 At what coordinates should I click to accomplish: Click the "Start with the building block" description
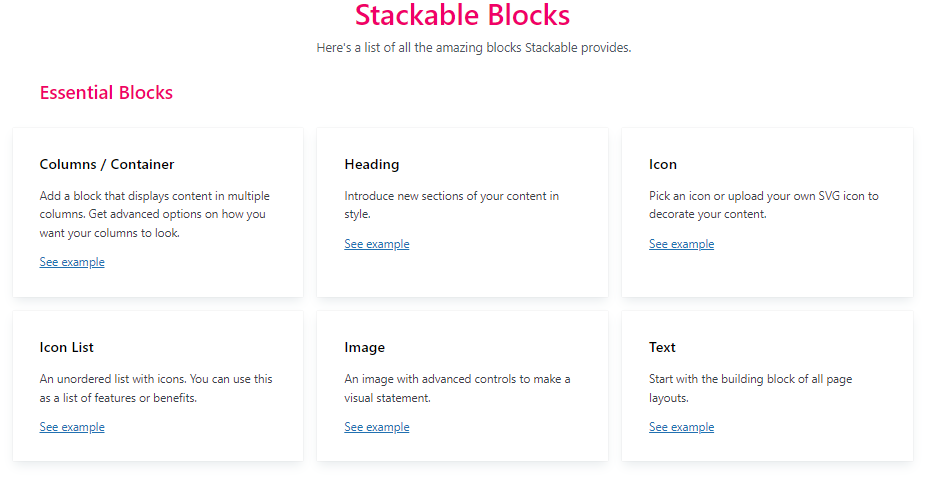click(x=750, y=388)
